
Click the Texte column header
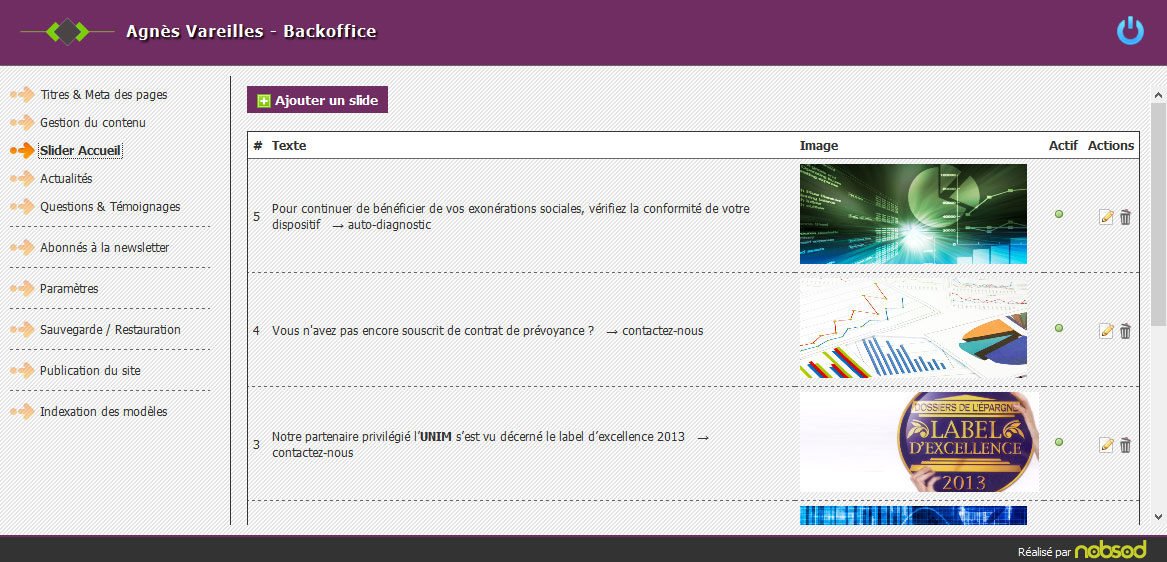289,145
